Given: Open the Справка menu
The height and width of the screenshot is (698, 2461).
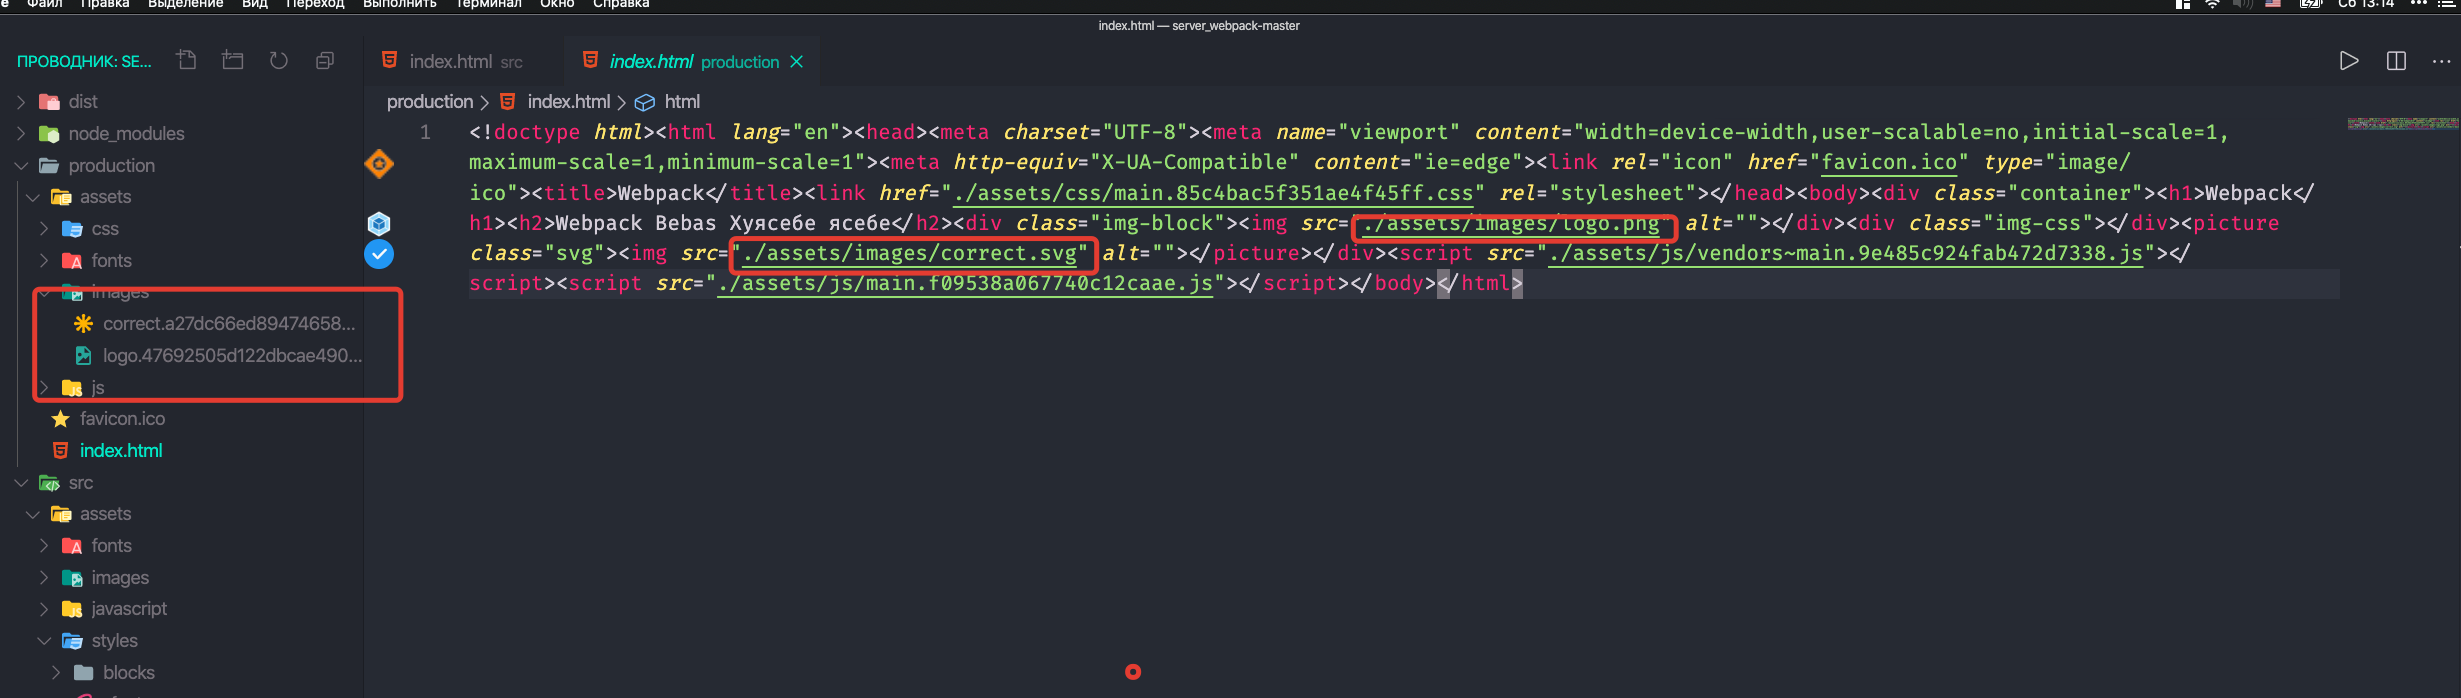Looking at the screenshot, I should 621,4.
